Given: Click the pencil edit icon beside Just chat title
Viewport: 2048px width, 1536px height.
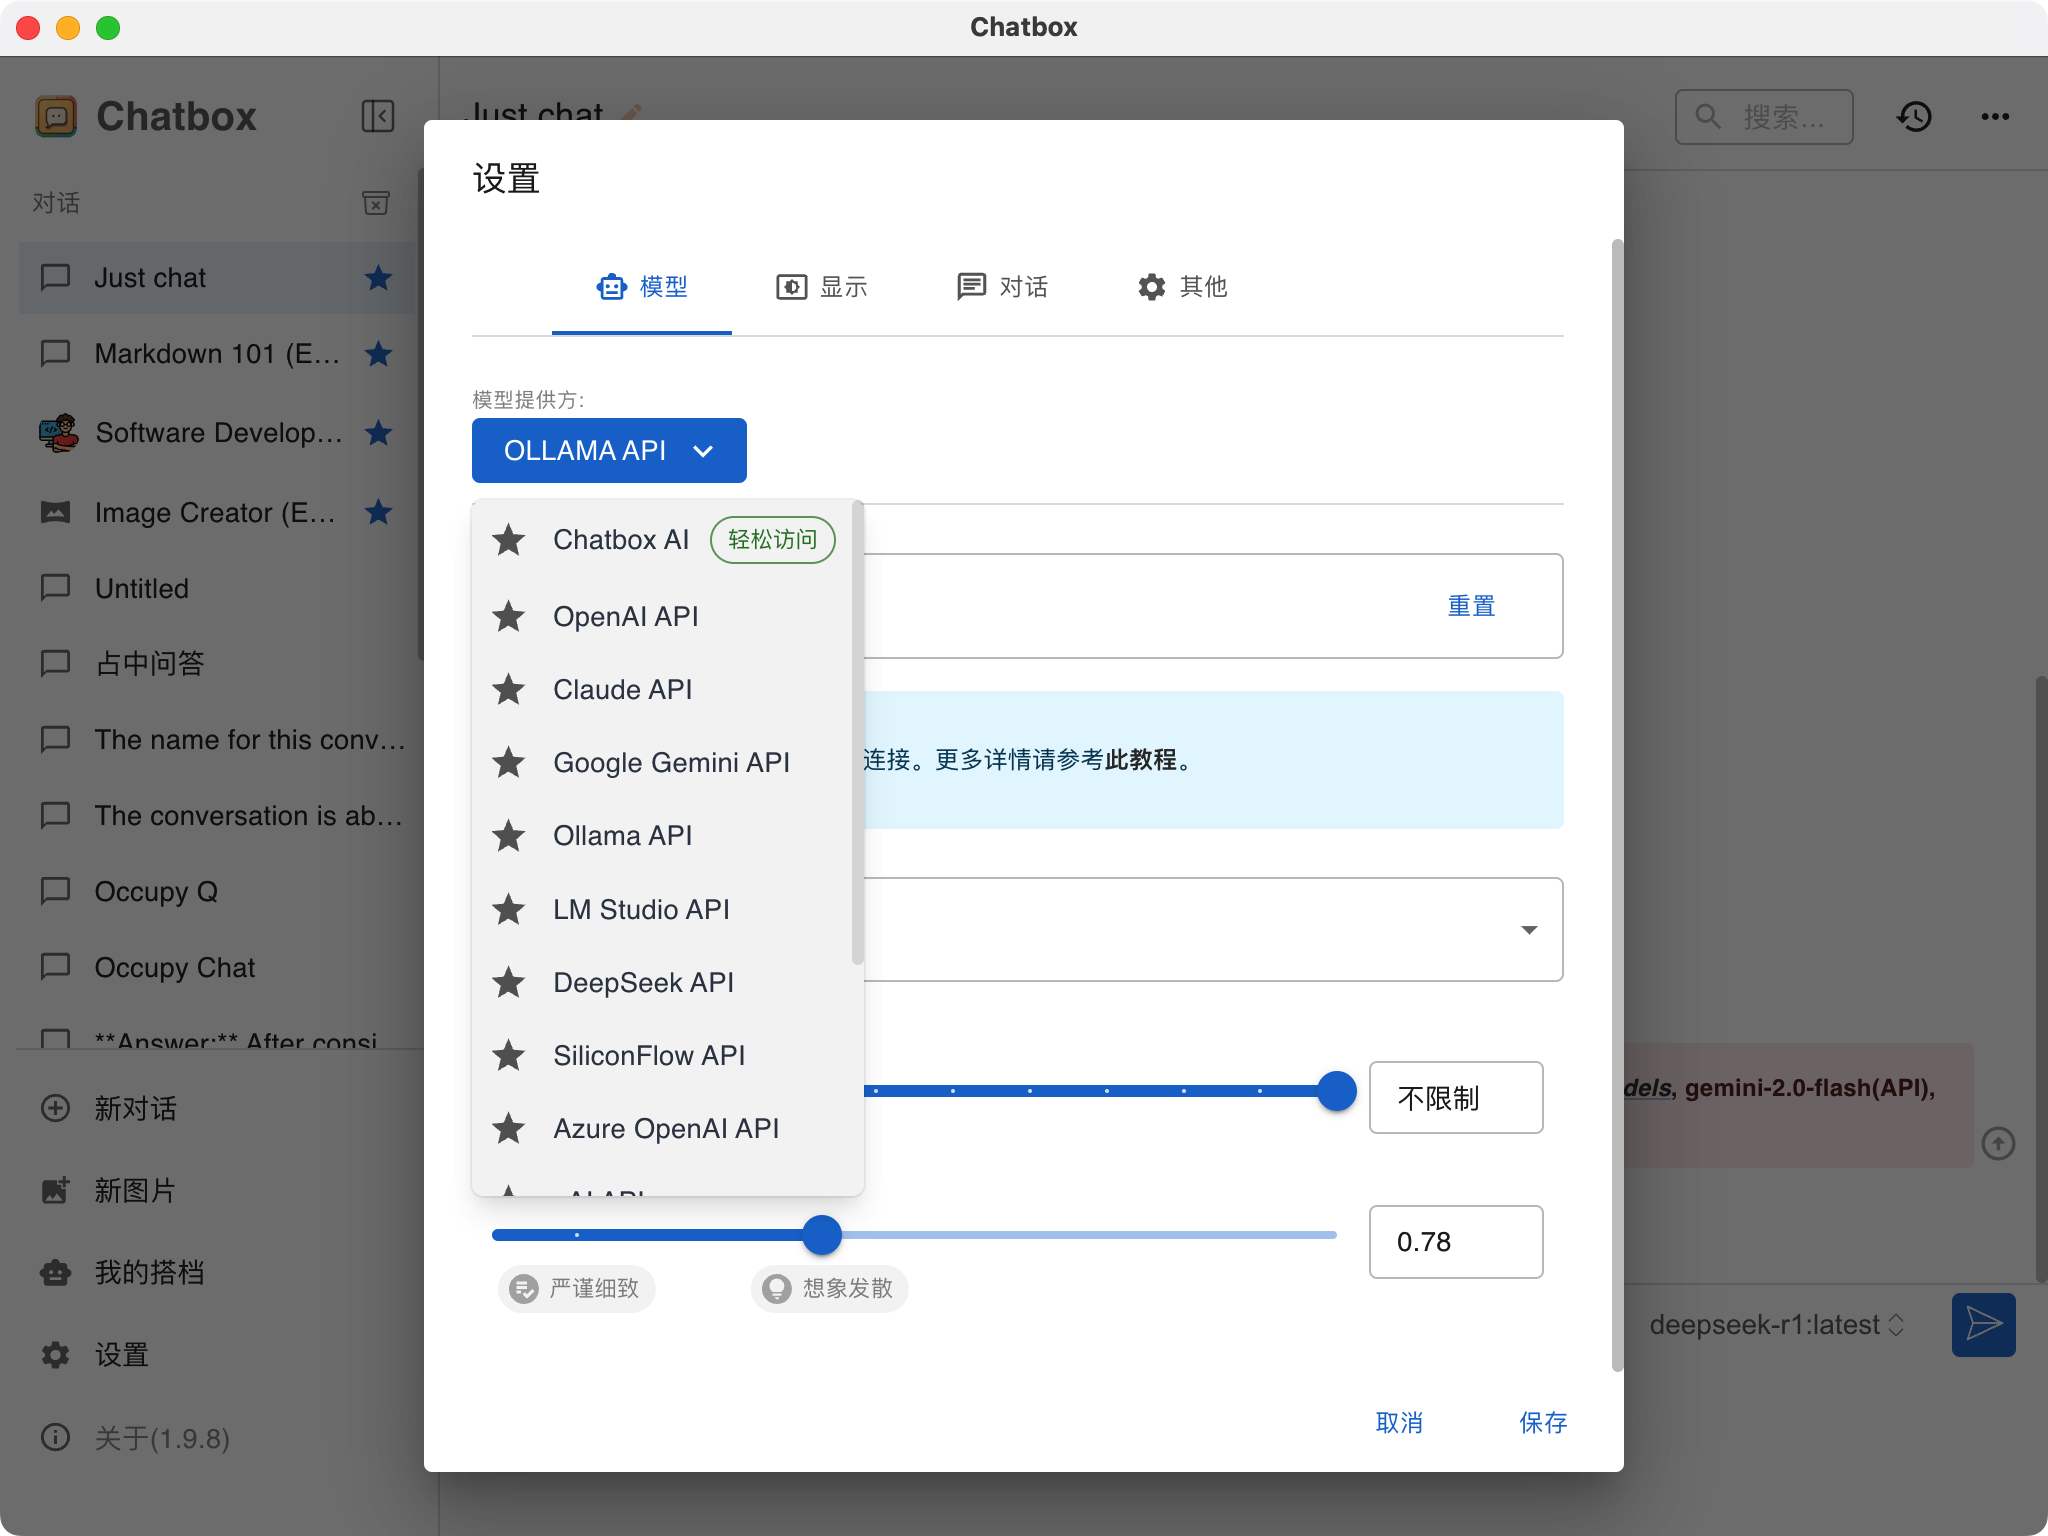Looking at the screenshot, I should point(631,113).
